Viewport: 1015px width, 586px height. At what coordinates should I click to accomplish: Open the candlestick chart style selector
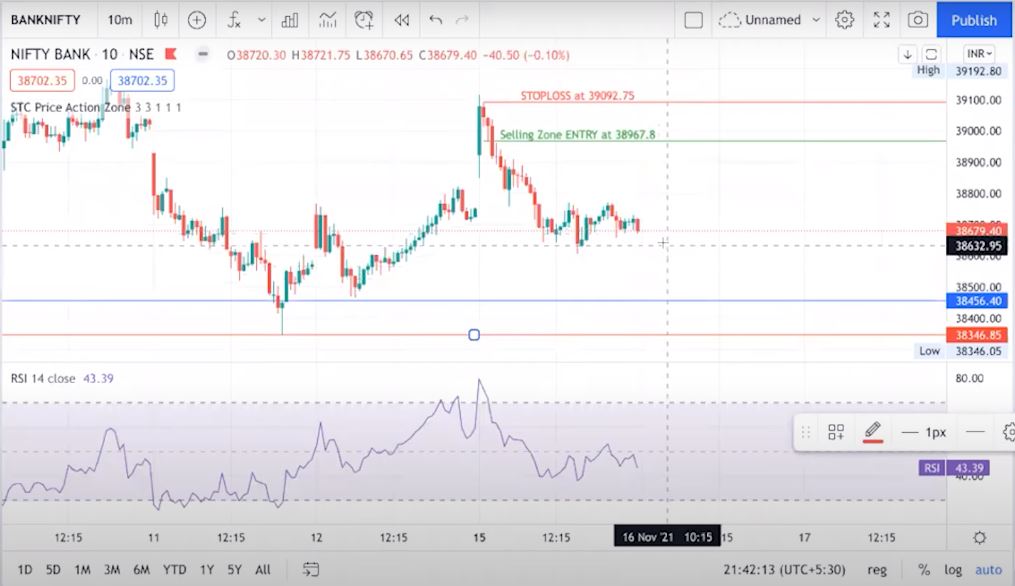[159, 19]
